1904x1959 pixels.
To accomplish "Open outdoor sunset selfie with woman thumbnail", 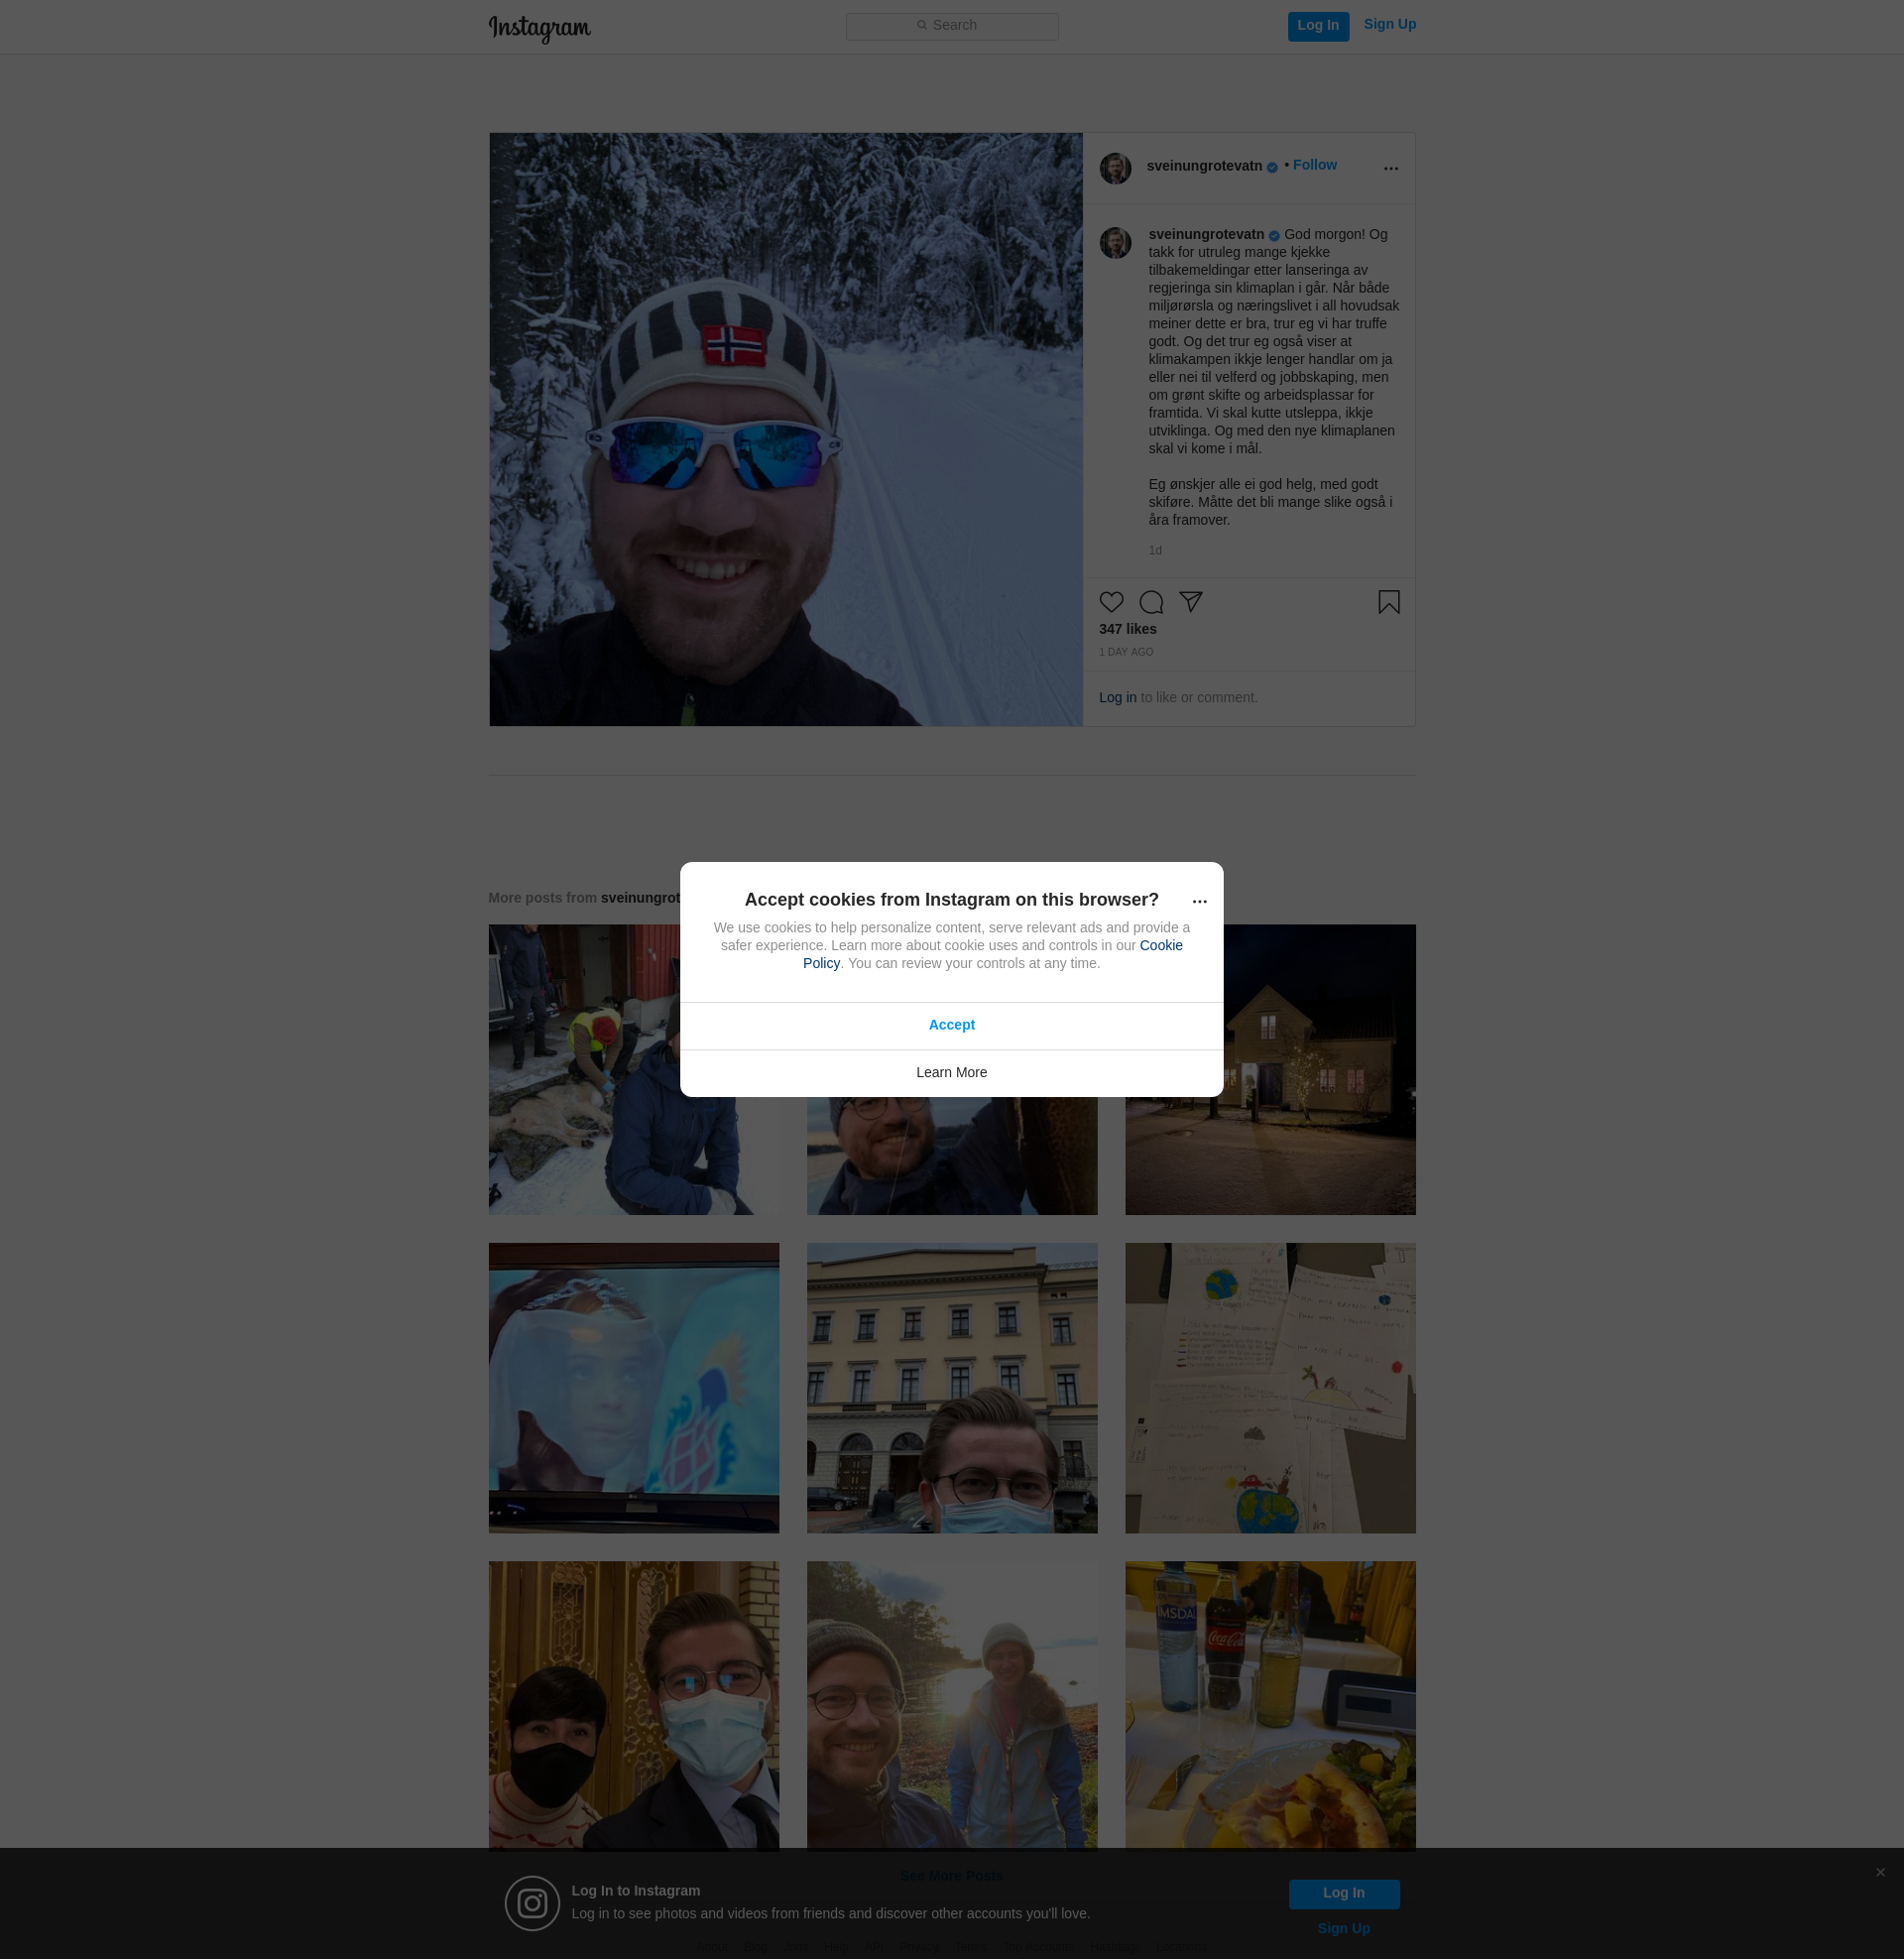I will [x=951, y=1706].
